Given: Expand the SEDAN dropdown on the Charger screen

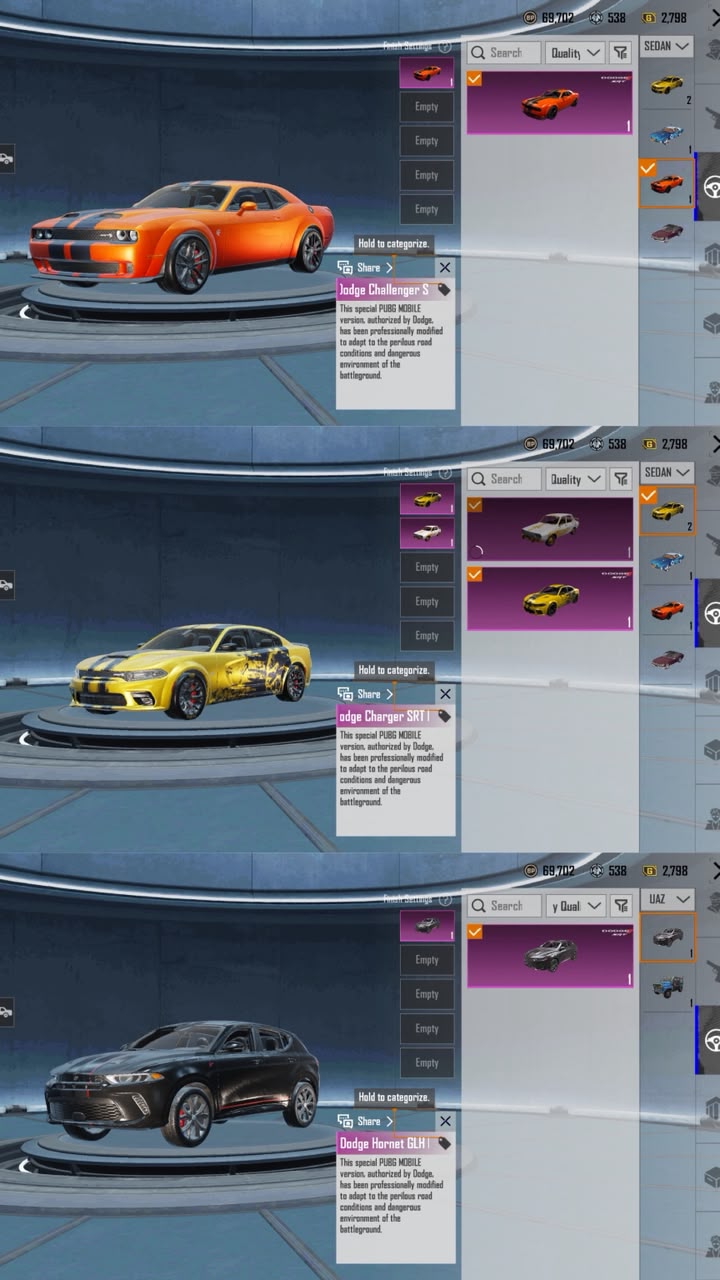Looking at the screenshot, I should tap(667, 472).
